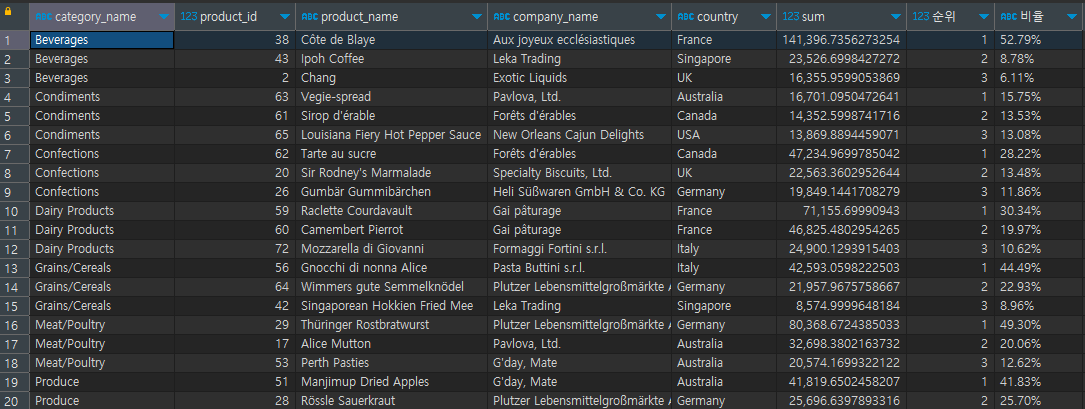This screenshot has width=1085, height=409.
Task: Click Gnocchi di nonna Alice cell
Action: click(x=392, y=268)
